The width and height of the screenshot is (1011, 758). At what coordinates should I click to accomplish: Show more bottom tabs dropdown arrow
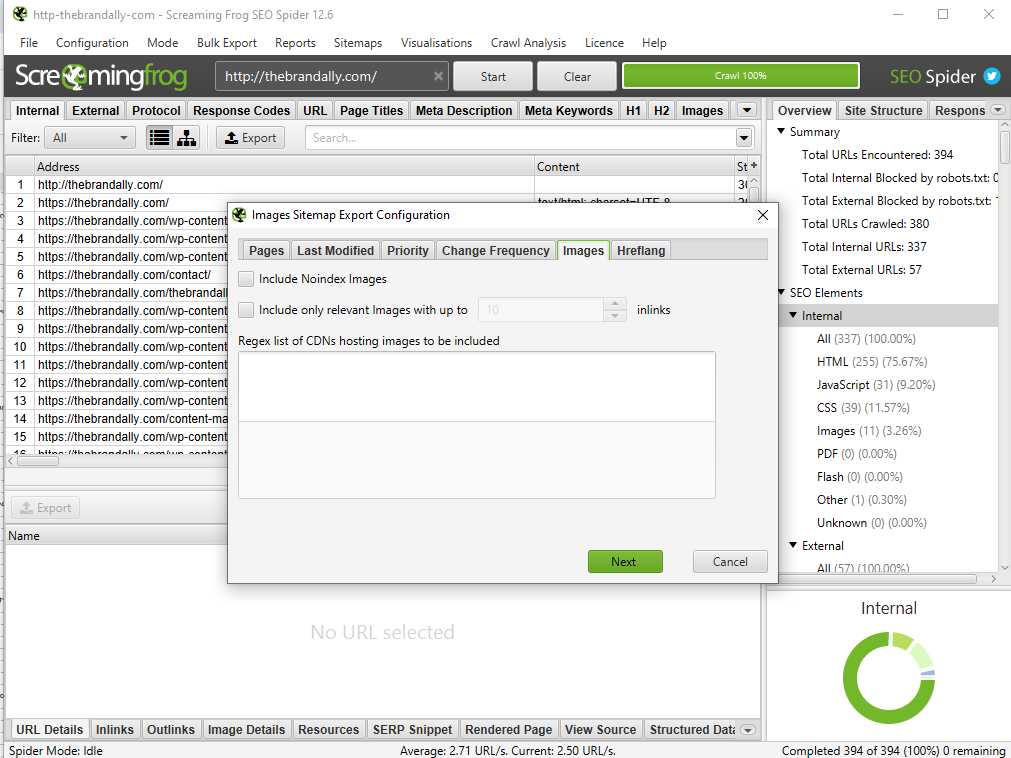748,730
